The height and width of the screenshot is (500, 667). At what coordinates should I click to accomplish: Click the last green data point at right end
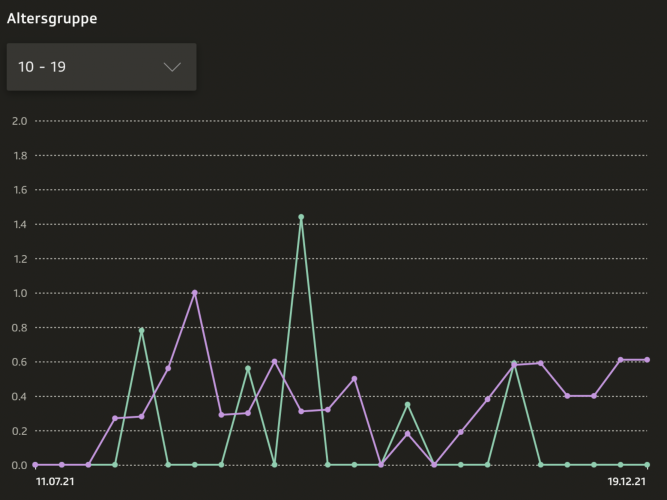click(647, 465)
